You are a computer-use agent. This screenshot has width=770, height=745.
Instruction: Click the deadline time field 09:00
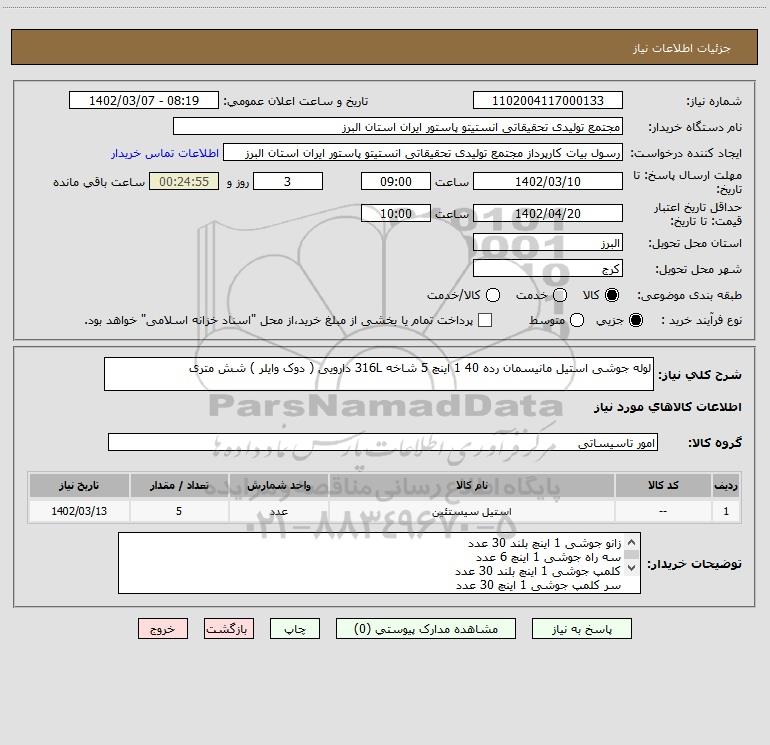pyautogui.click(x=396, y=181)
